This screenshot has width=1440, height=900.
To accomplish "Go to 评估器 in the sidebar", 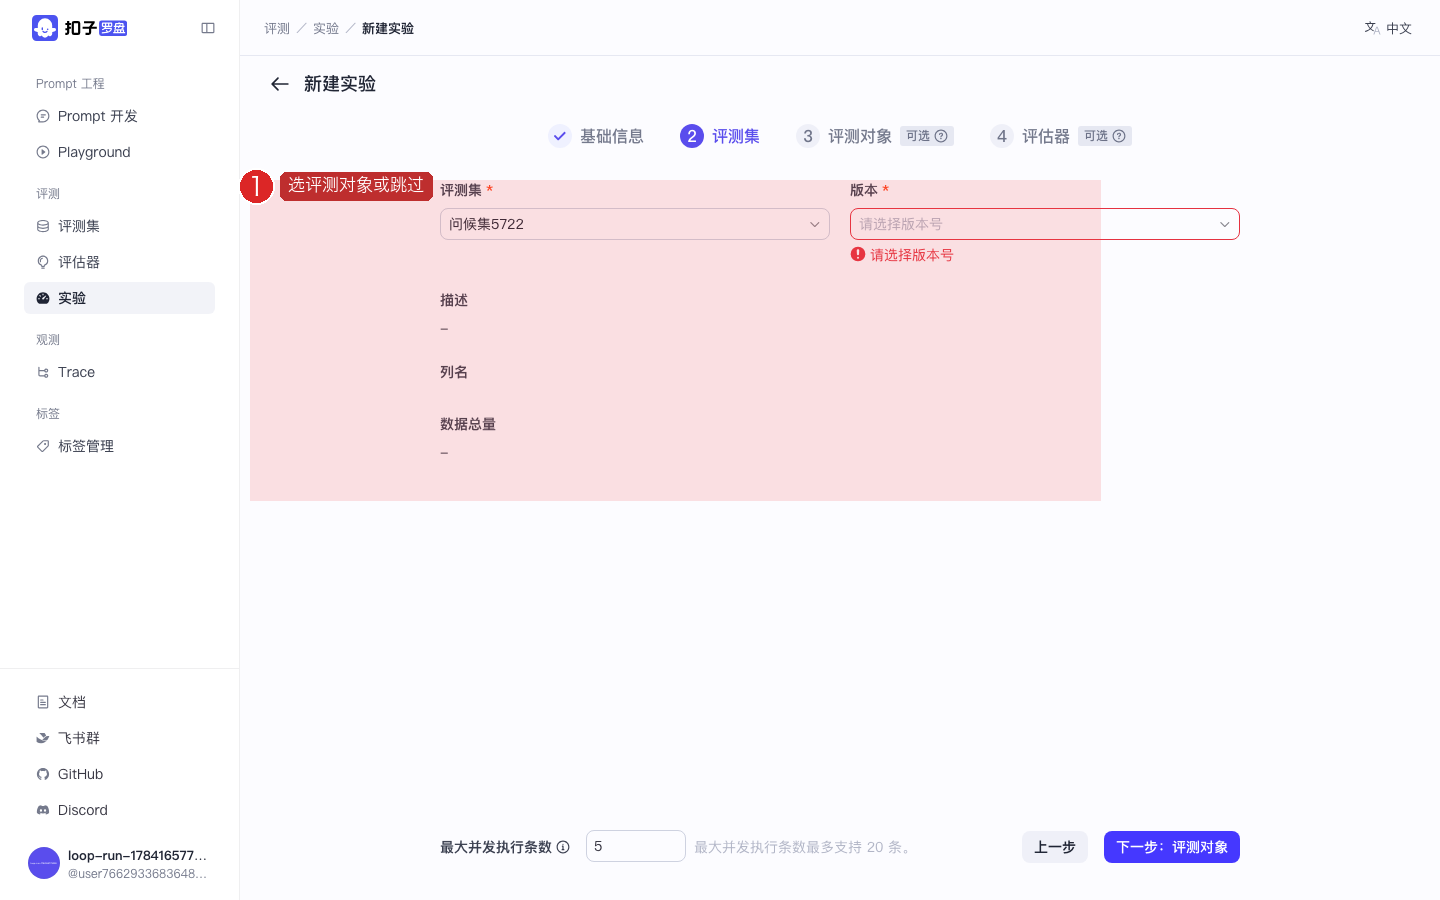I will [x=119, y=262].
